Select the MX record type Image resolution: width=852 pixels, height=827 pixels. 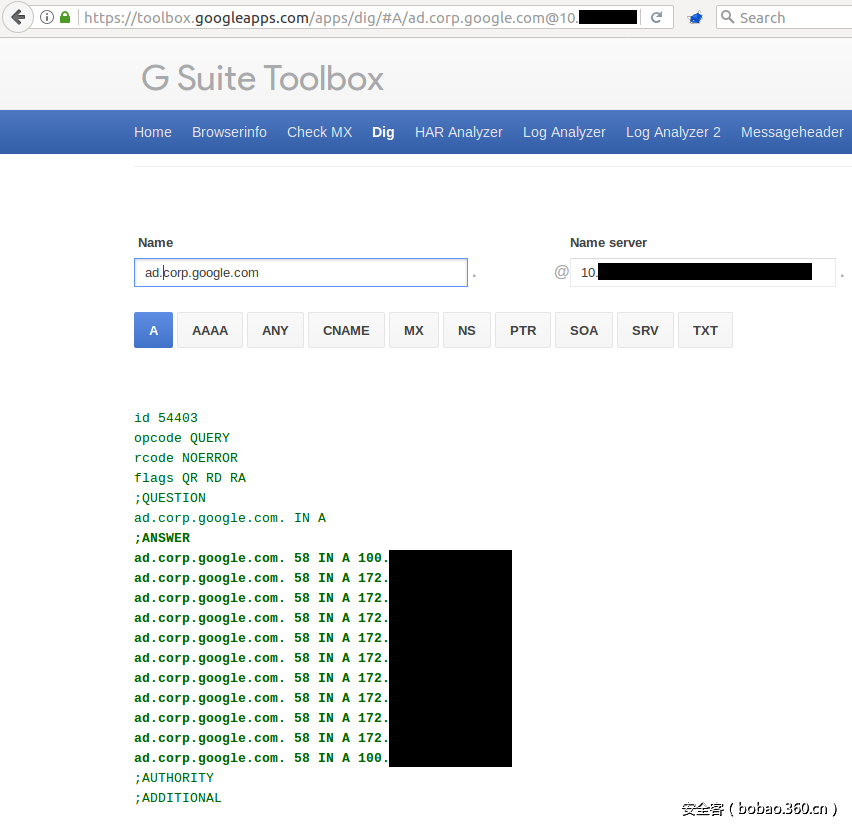[x=414, y=330]
